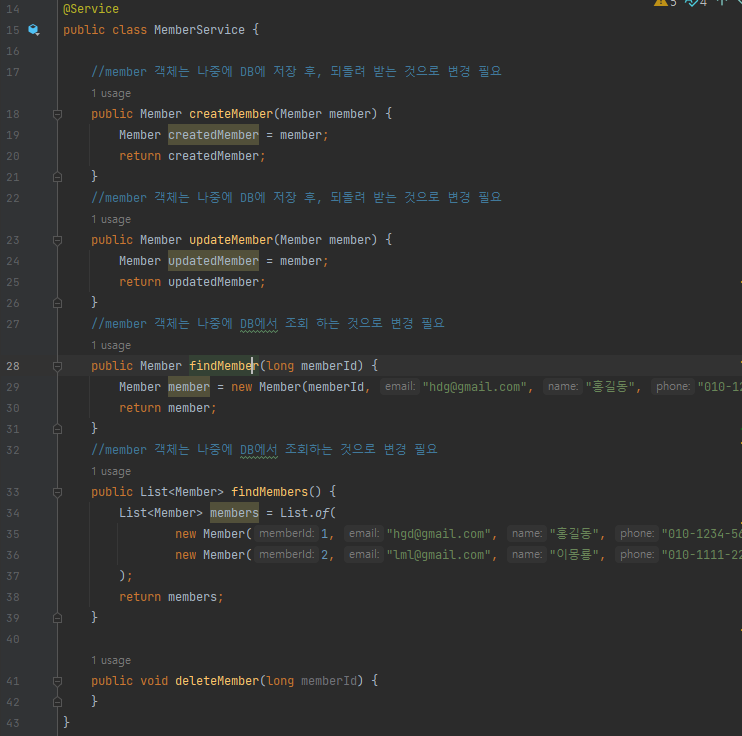Click createdMember in the return statement
Screen dimensions: 742x736
coord(213,156)
